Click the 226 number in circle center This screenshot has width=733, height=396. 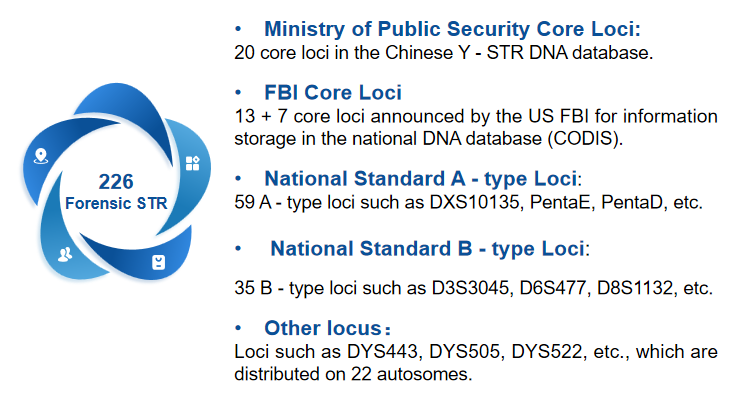[x=116, y=181]
